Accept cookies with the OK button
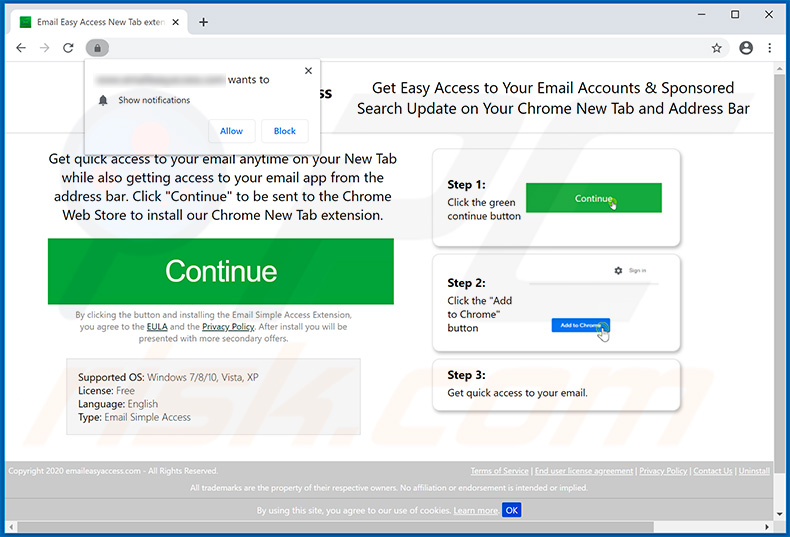This screenshot has width=790, height=537. (511, 510)
